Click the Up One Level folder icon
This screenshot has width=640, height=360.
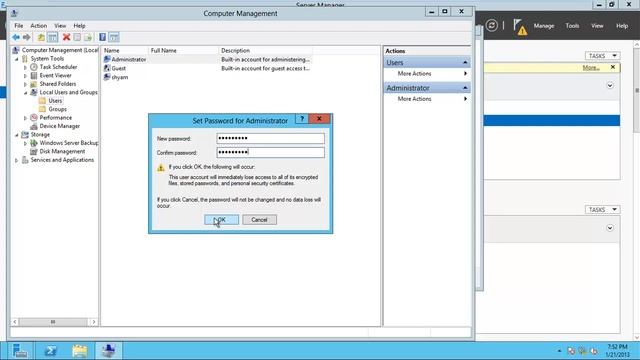pos(41,38)
